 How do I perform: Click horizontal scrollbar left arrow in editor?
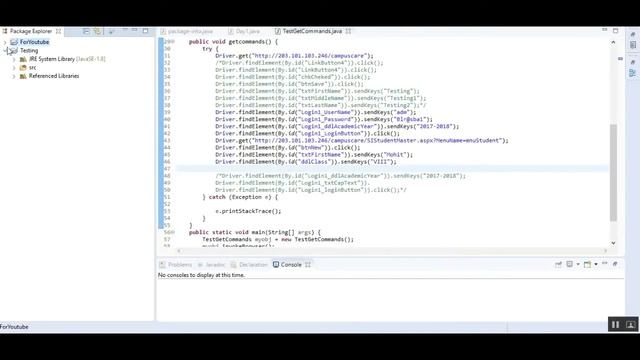point(179,251)
